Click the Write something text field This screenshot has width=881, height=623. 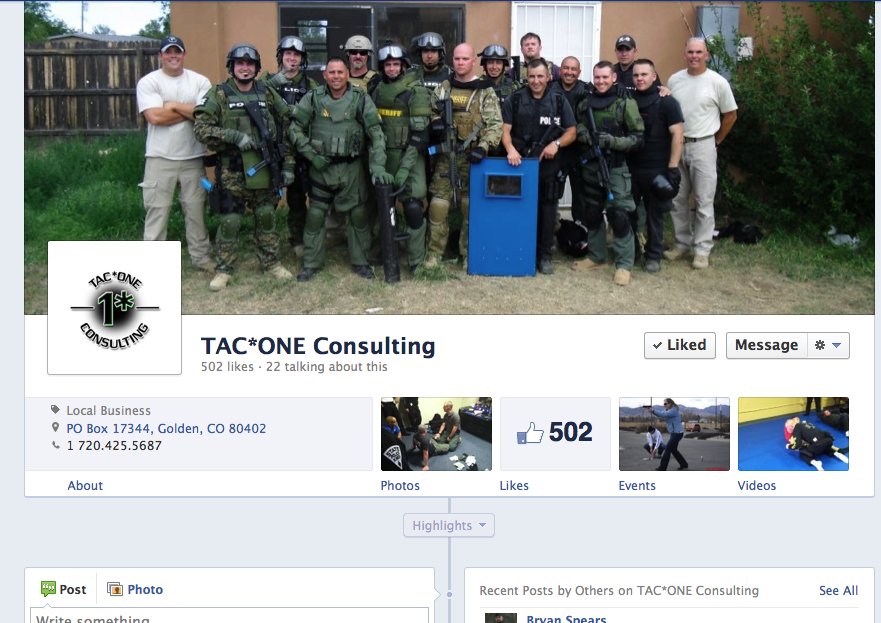(x=229, y=616)
